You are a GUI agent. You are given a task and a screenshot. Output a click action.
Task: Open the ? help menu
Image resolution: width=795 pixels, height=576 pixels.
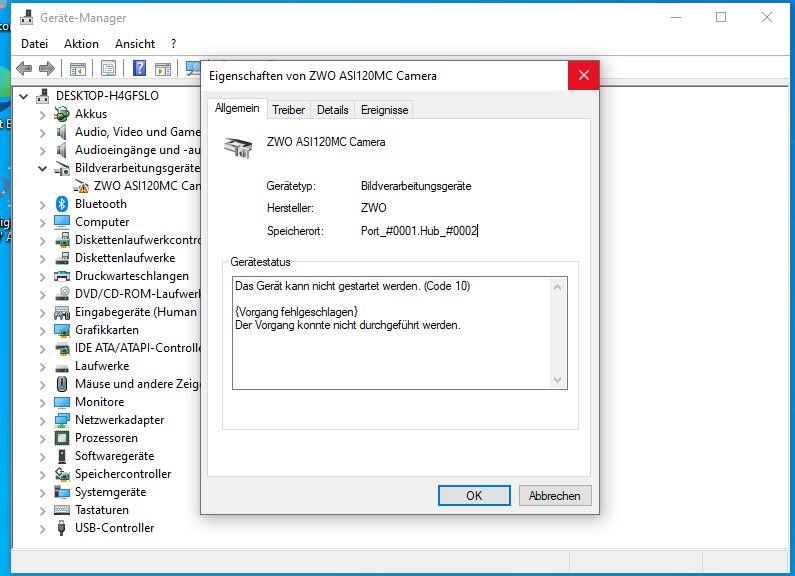point(173,44)
